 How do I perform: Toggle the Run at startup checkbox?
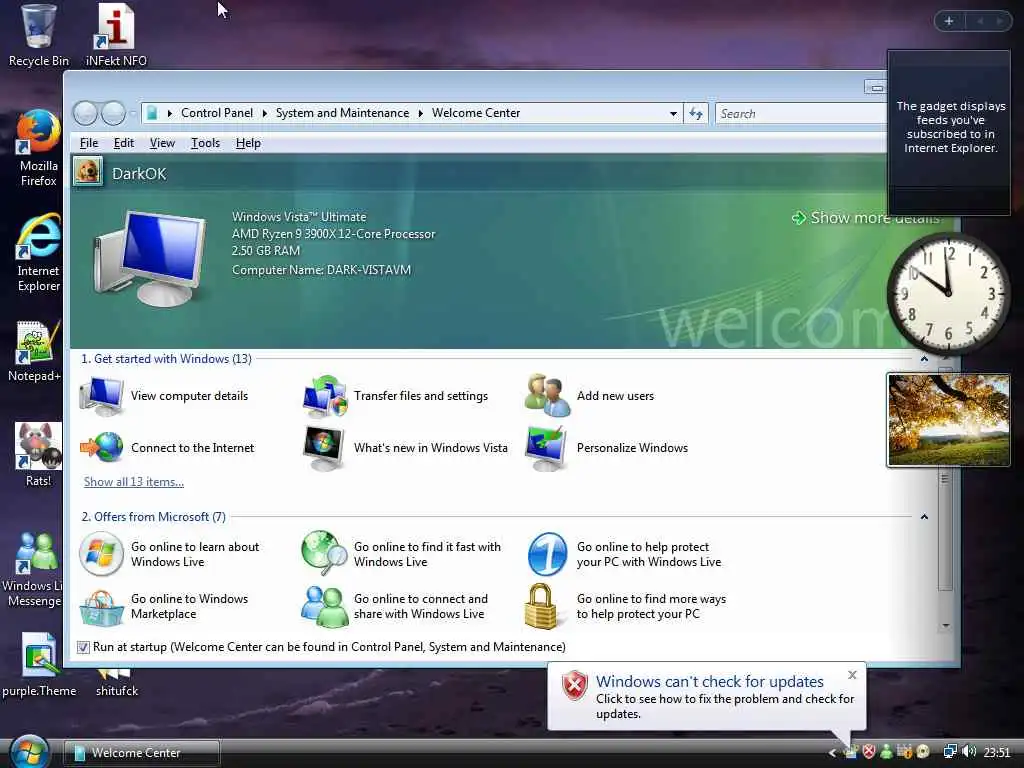83,647
